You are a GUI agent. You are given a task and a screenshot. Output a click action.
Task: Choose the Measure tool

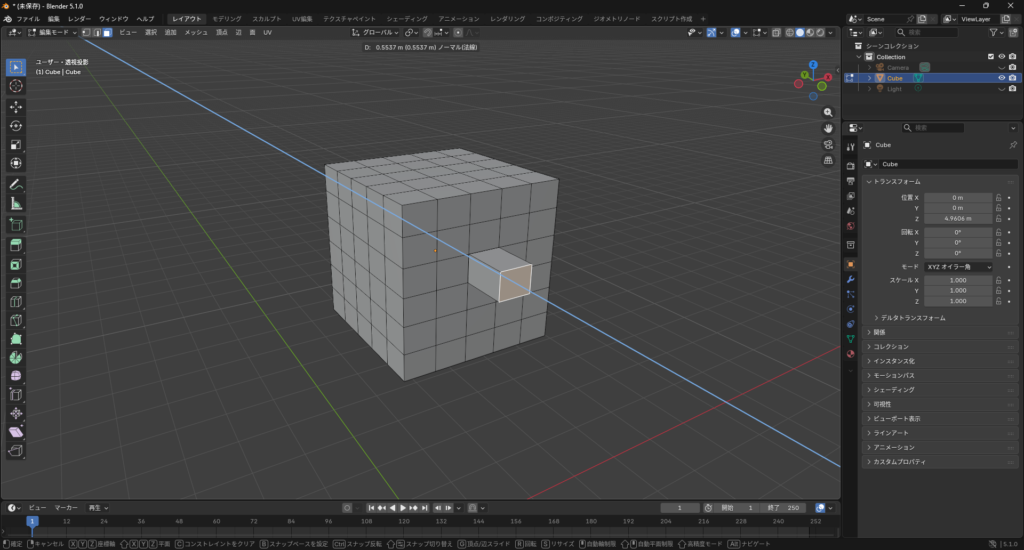(16, 203)
